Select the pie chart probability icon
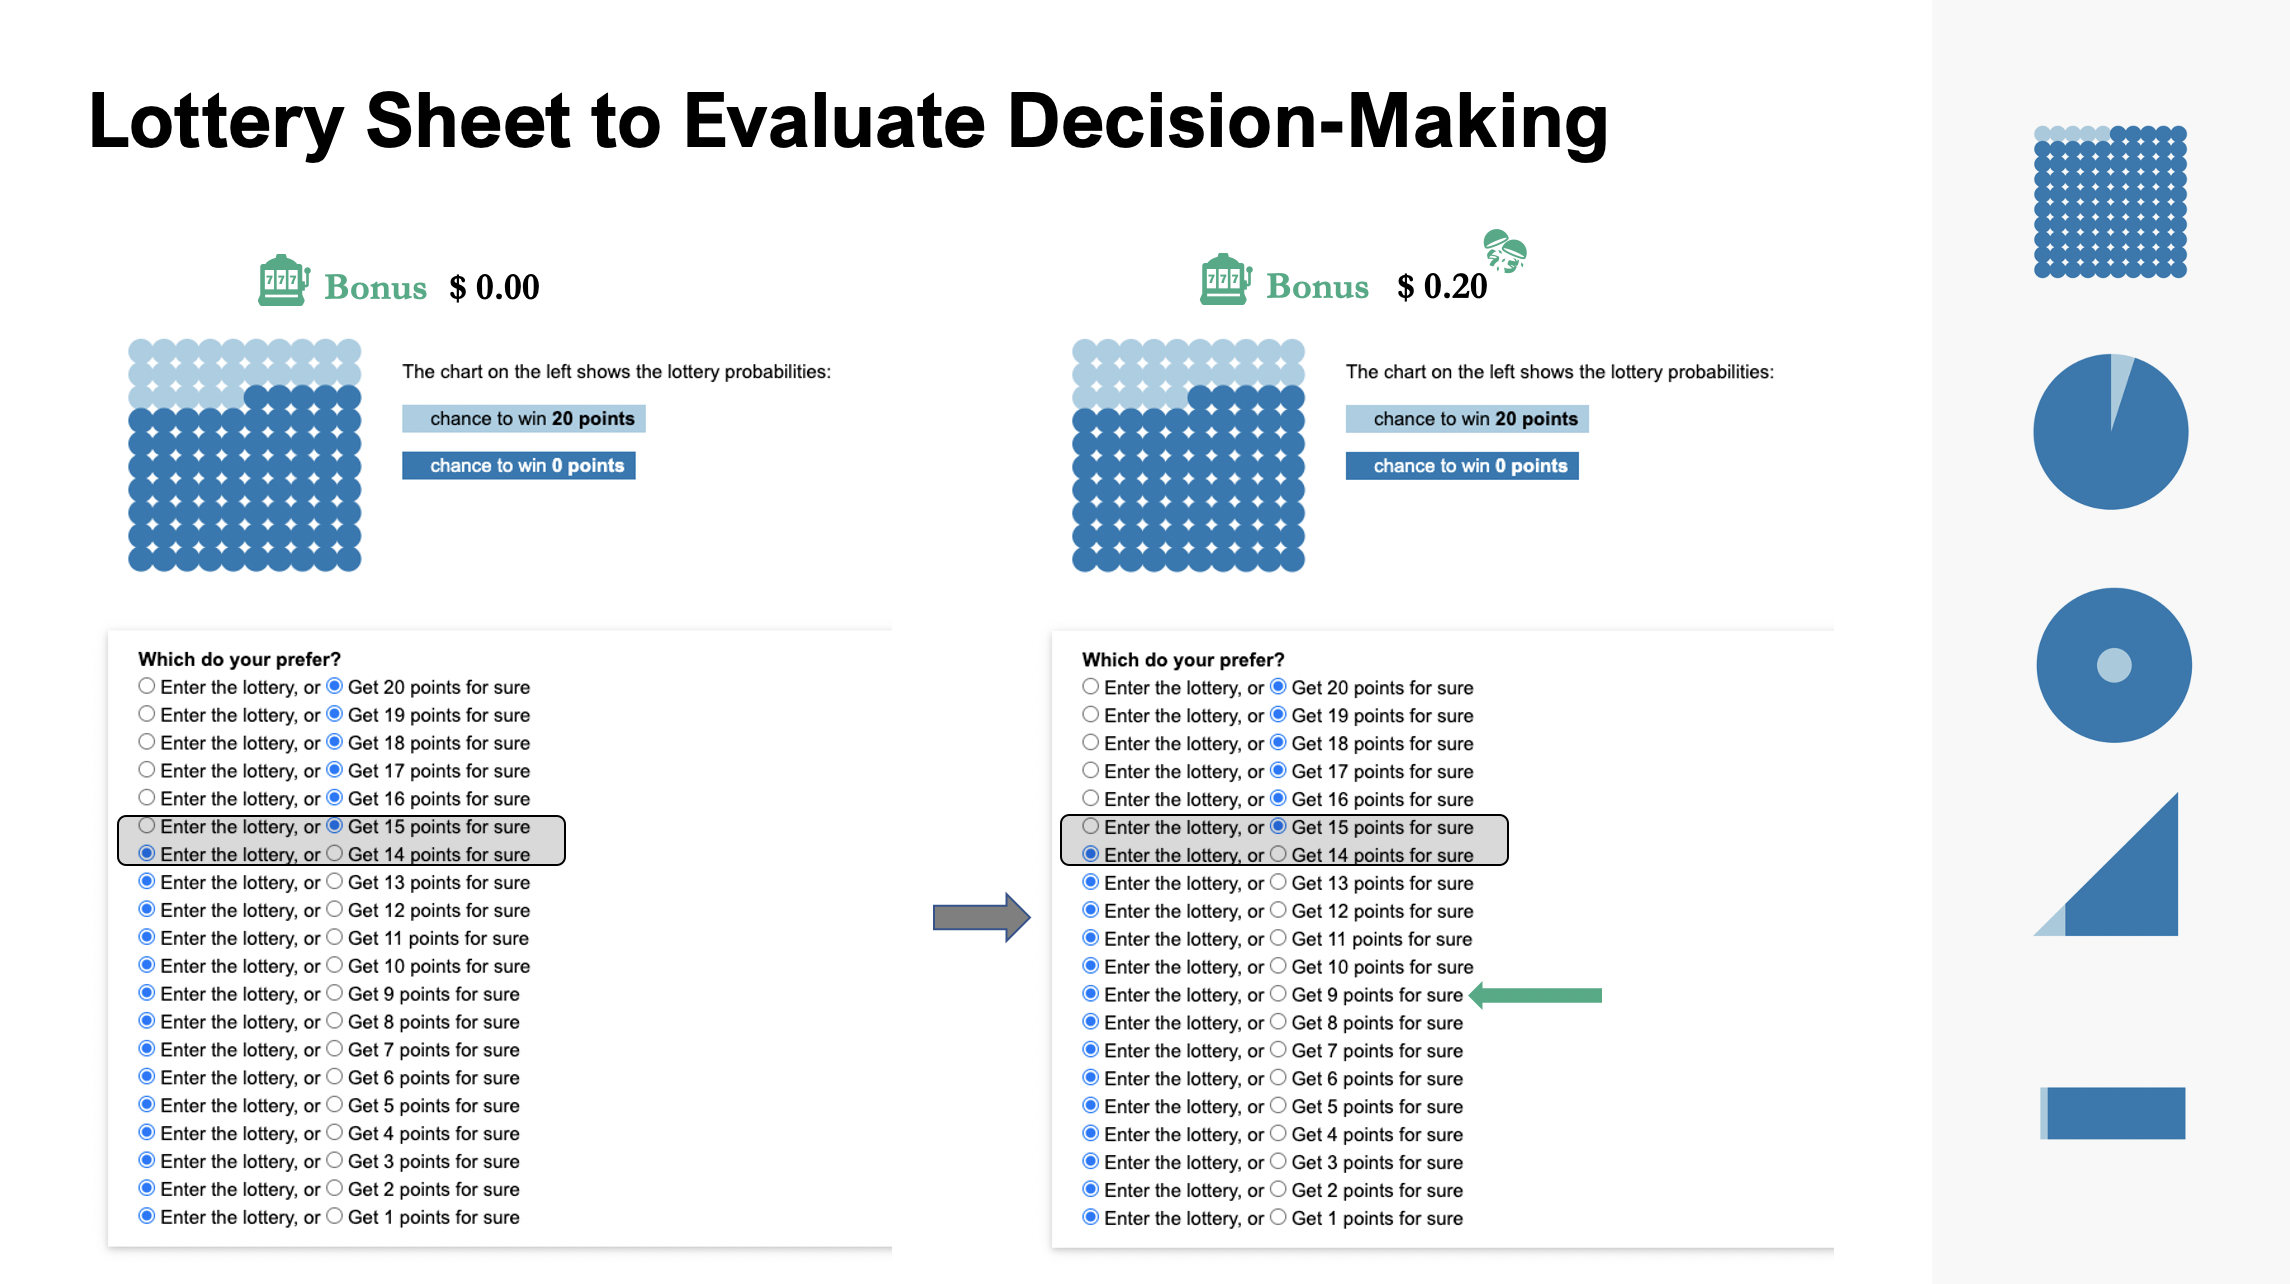 [2111, 431]
